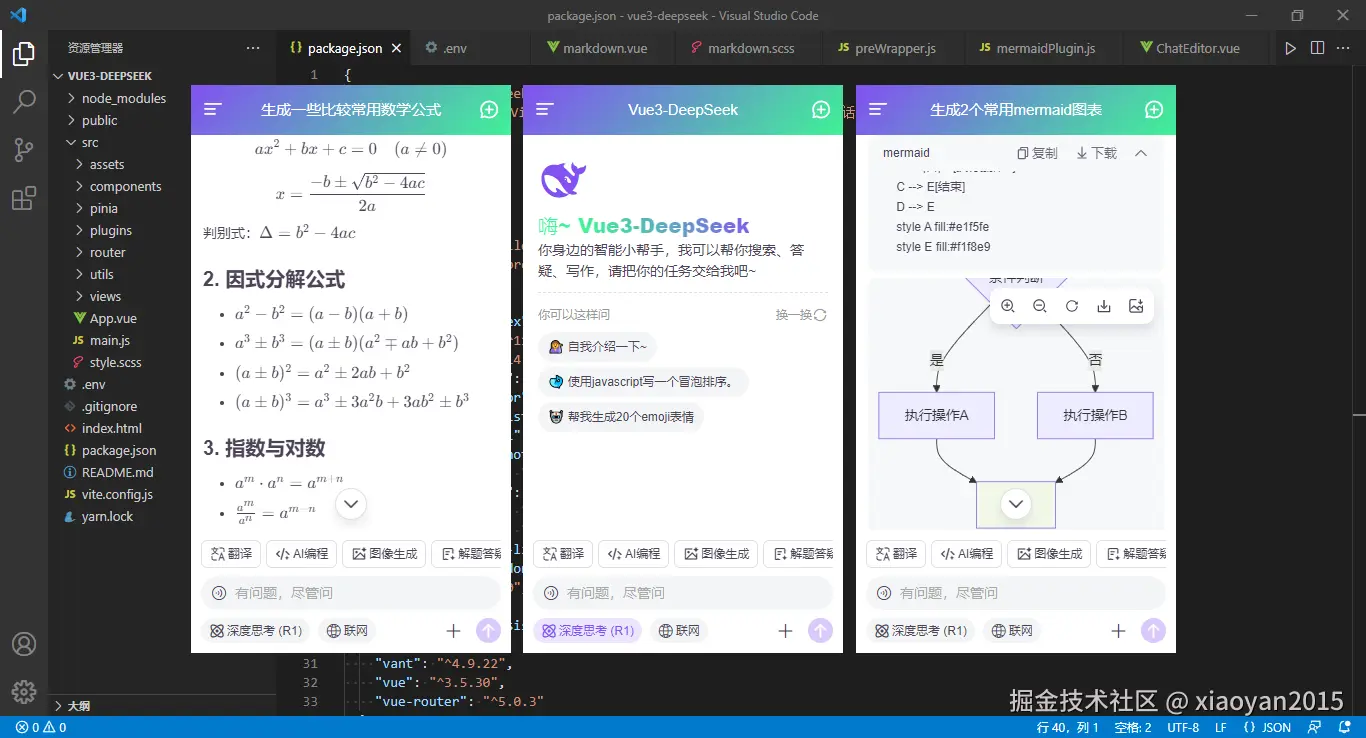Collapse the mermaid code block chevron

1141,153
